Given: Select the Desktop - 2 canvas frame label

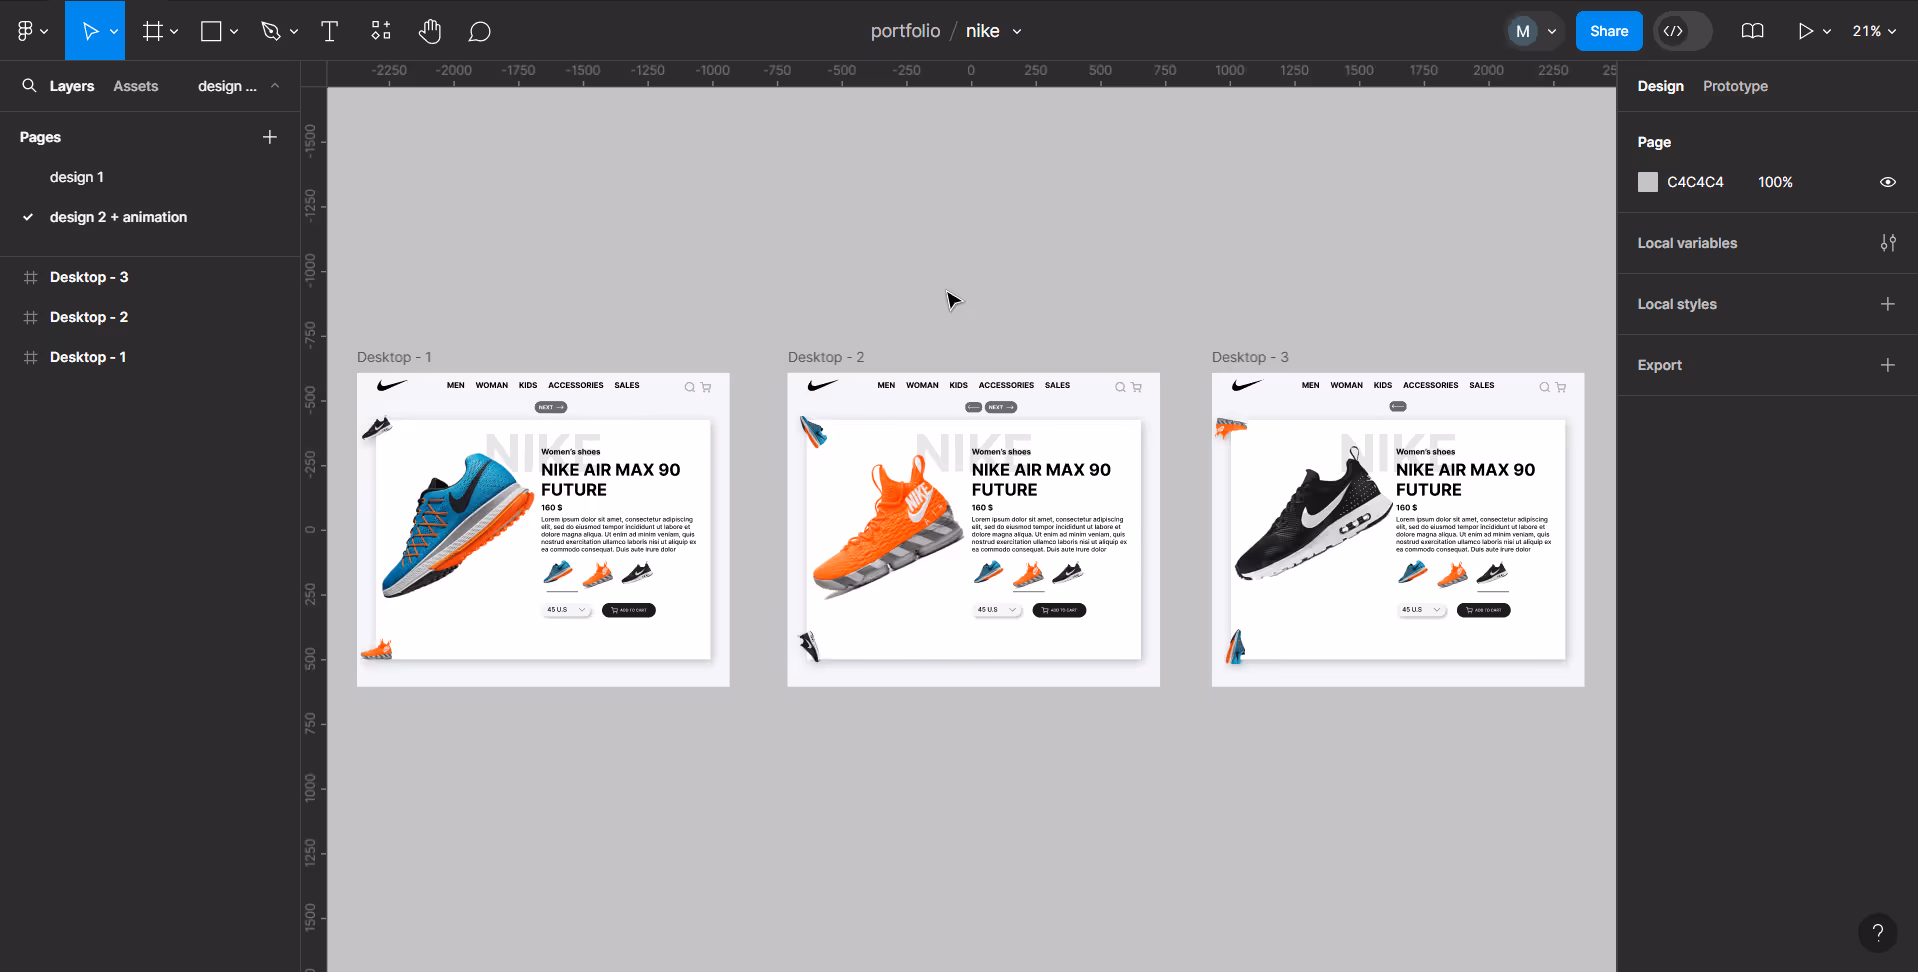Looking at the screenshot, I should tap(826, 357).
